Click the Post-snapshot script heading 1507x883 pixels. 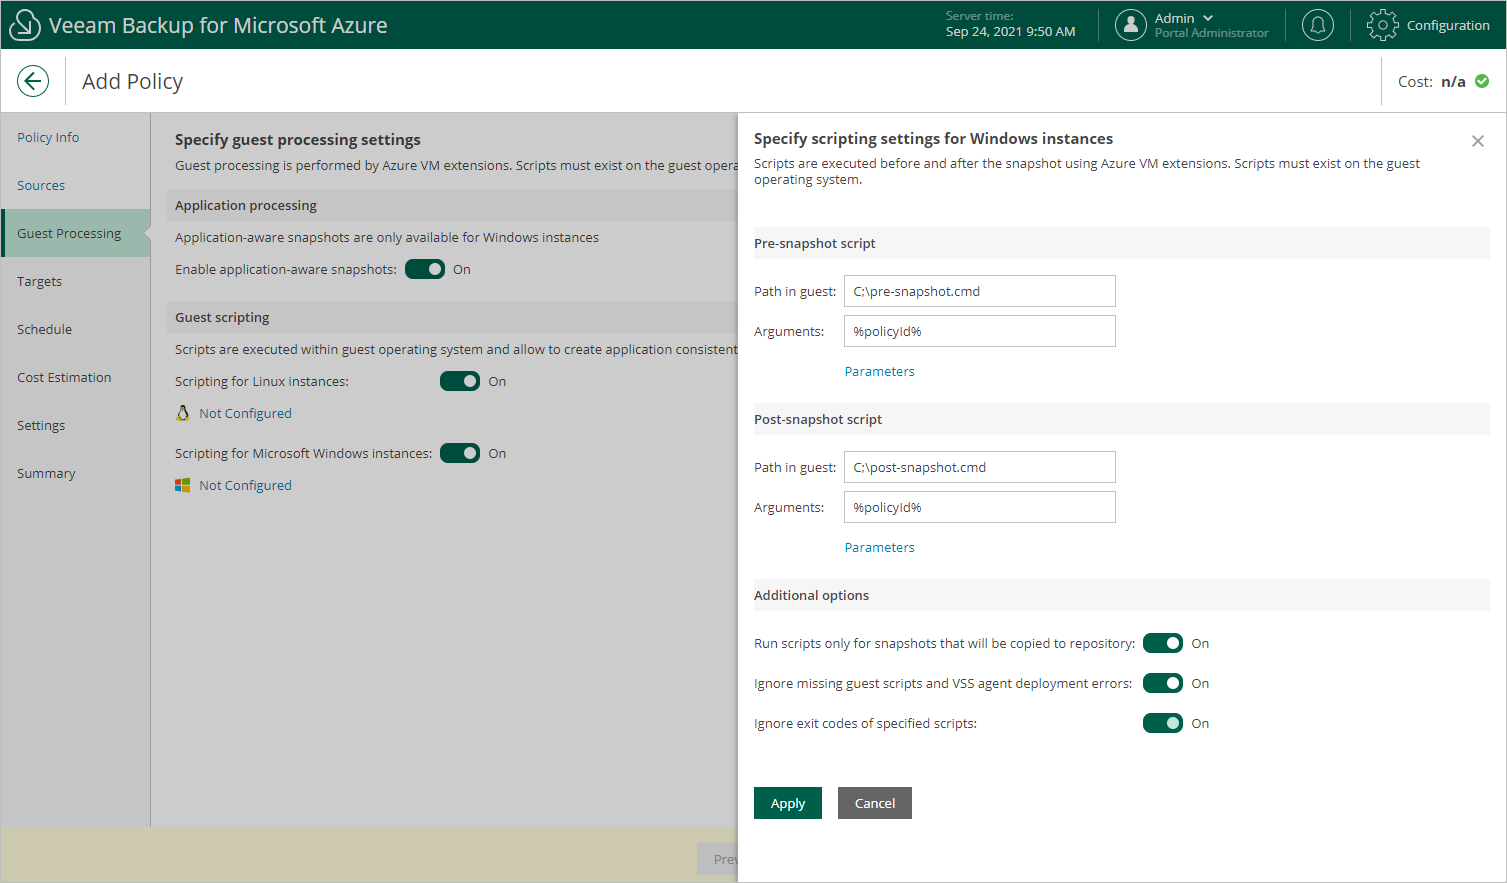(x=818, y=419)
